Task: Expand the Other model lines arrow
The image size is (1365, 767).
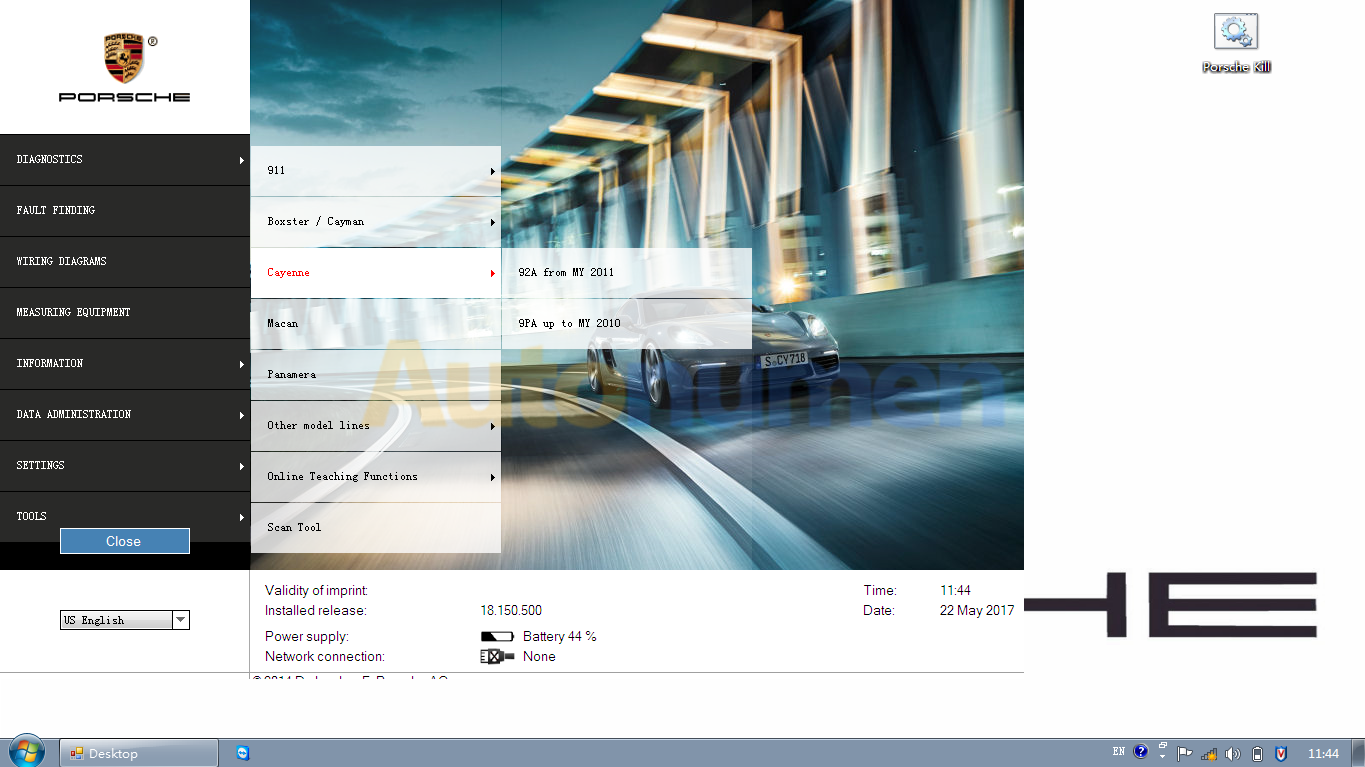Action: [492, 427]
